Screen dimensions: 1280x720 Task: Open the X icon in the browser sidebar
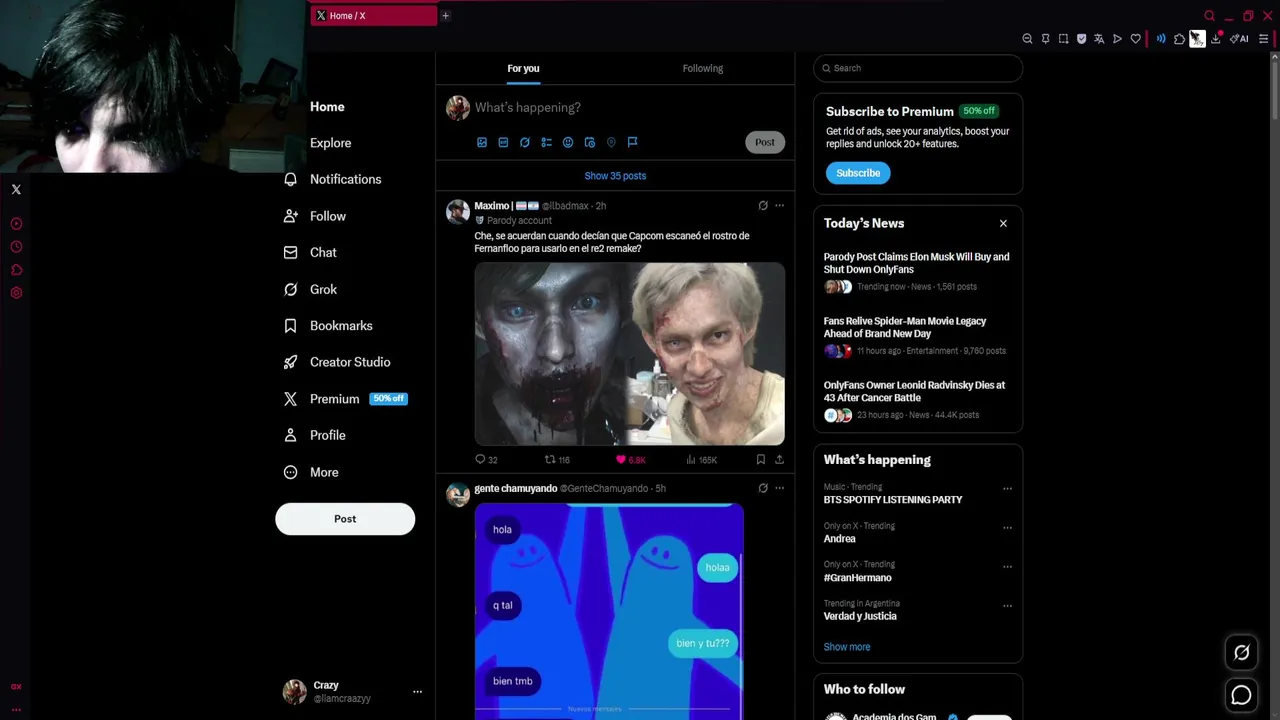16,189
